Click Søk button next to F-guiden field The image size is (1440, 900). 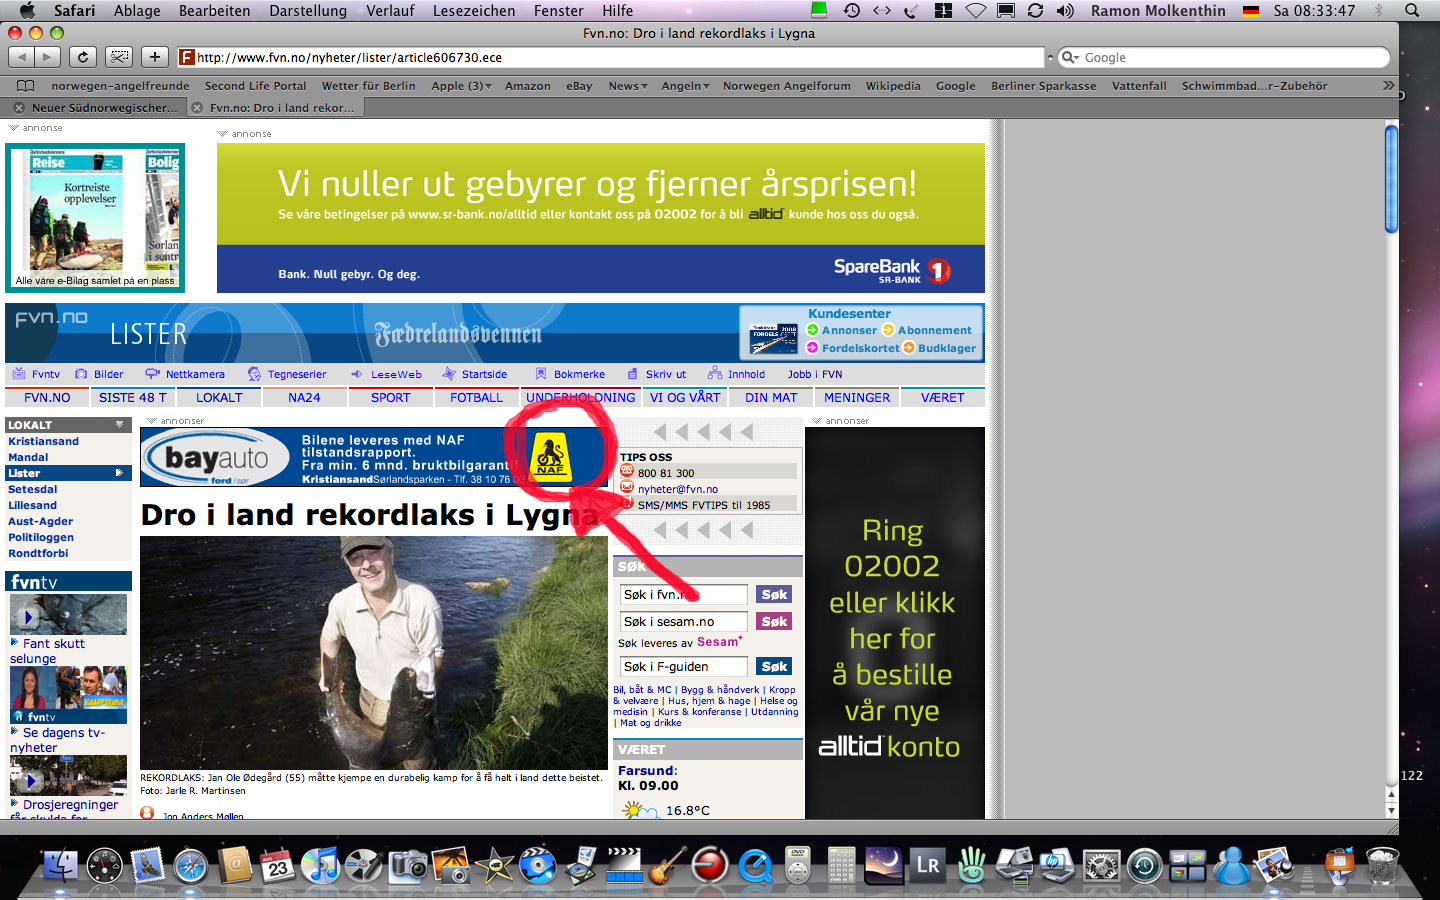point(774,667)
